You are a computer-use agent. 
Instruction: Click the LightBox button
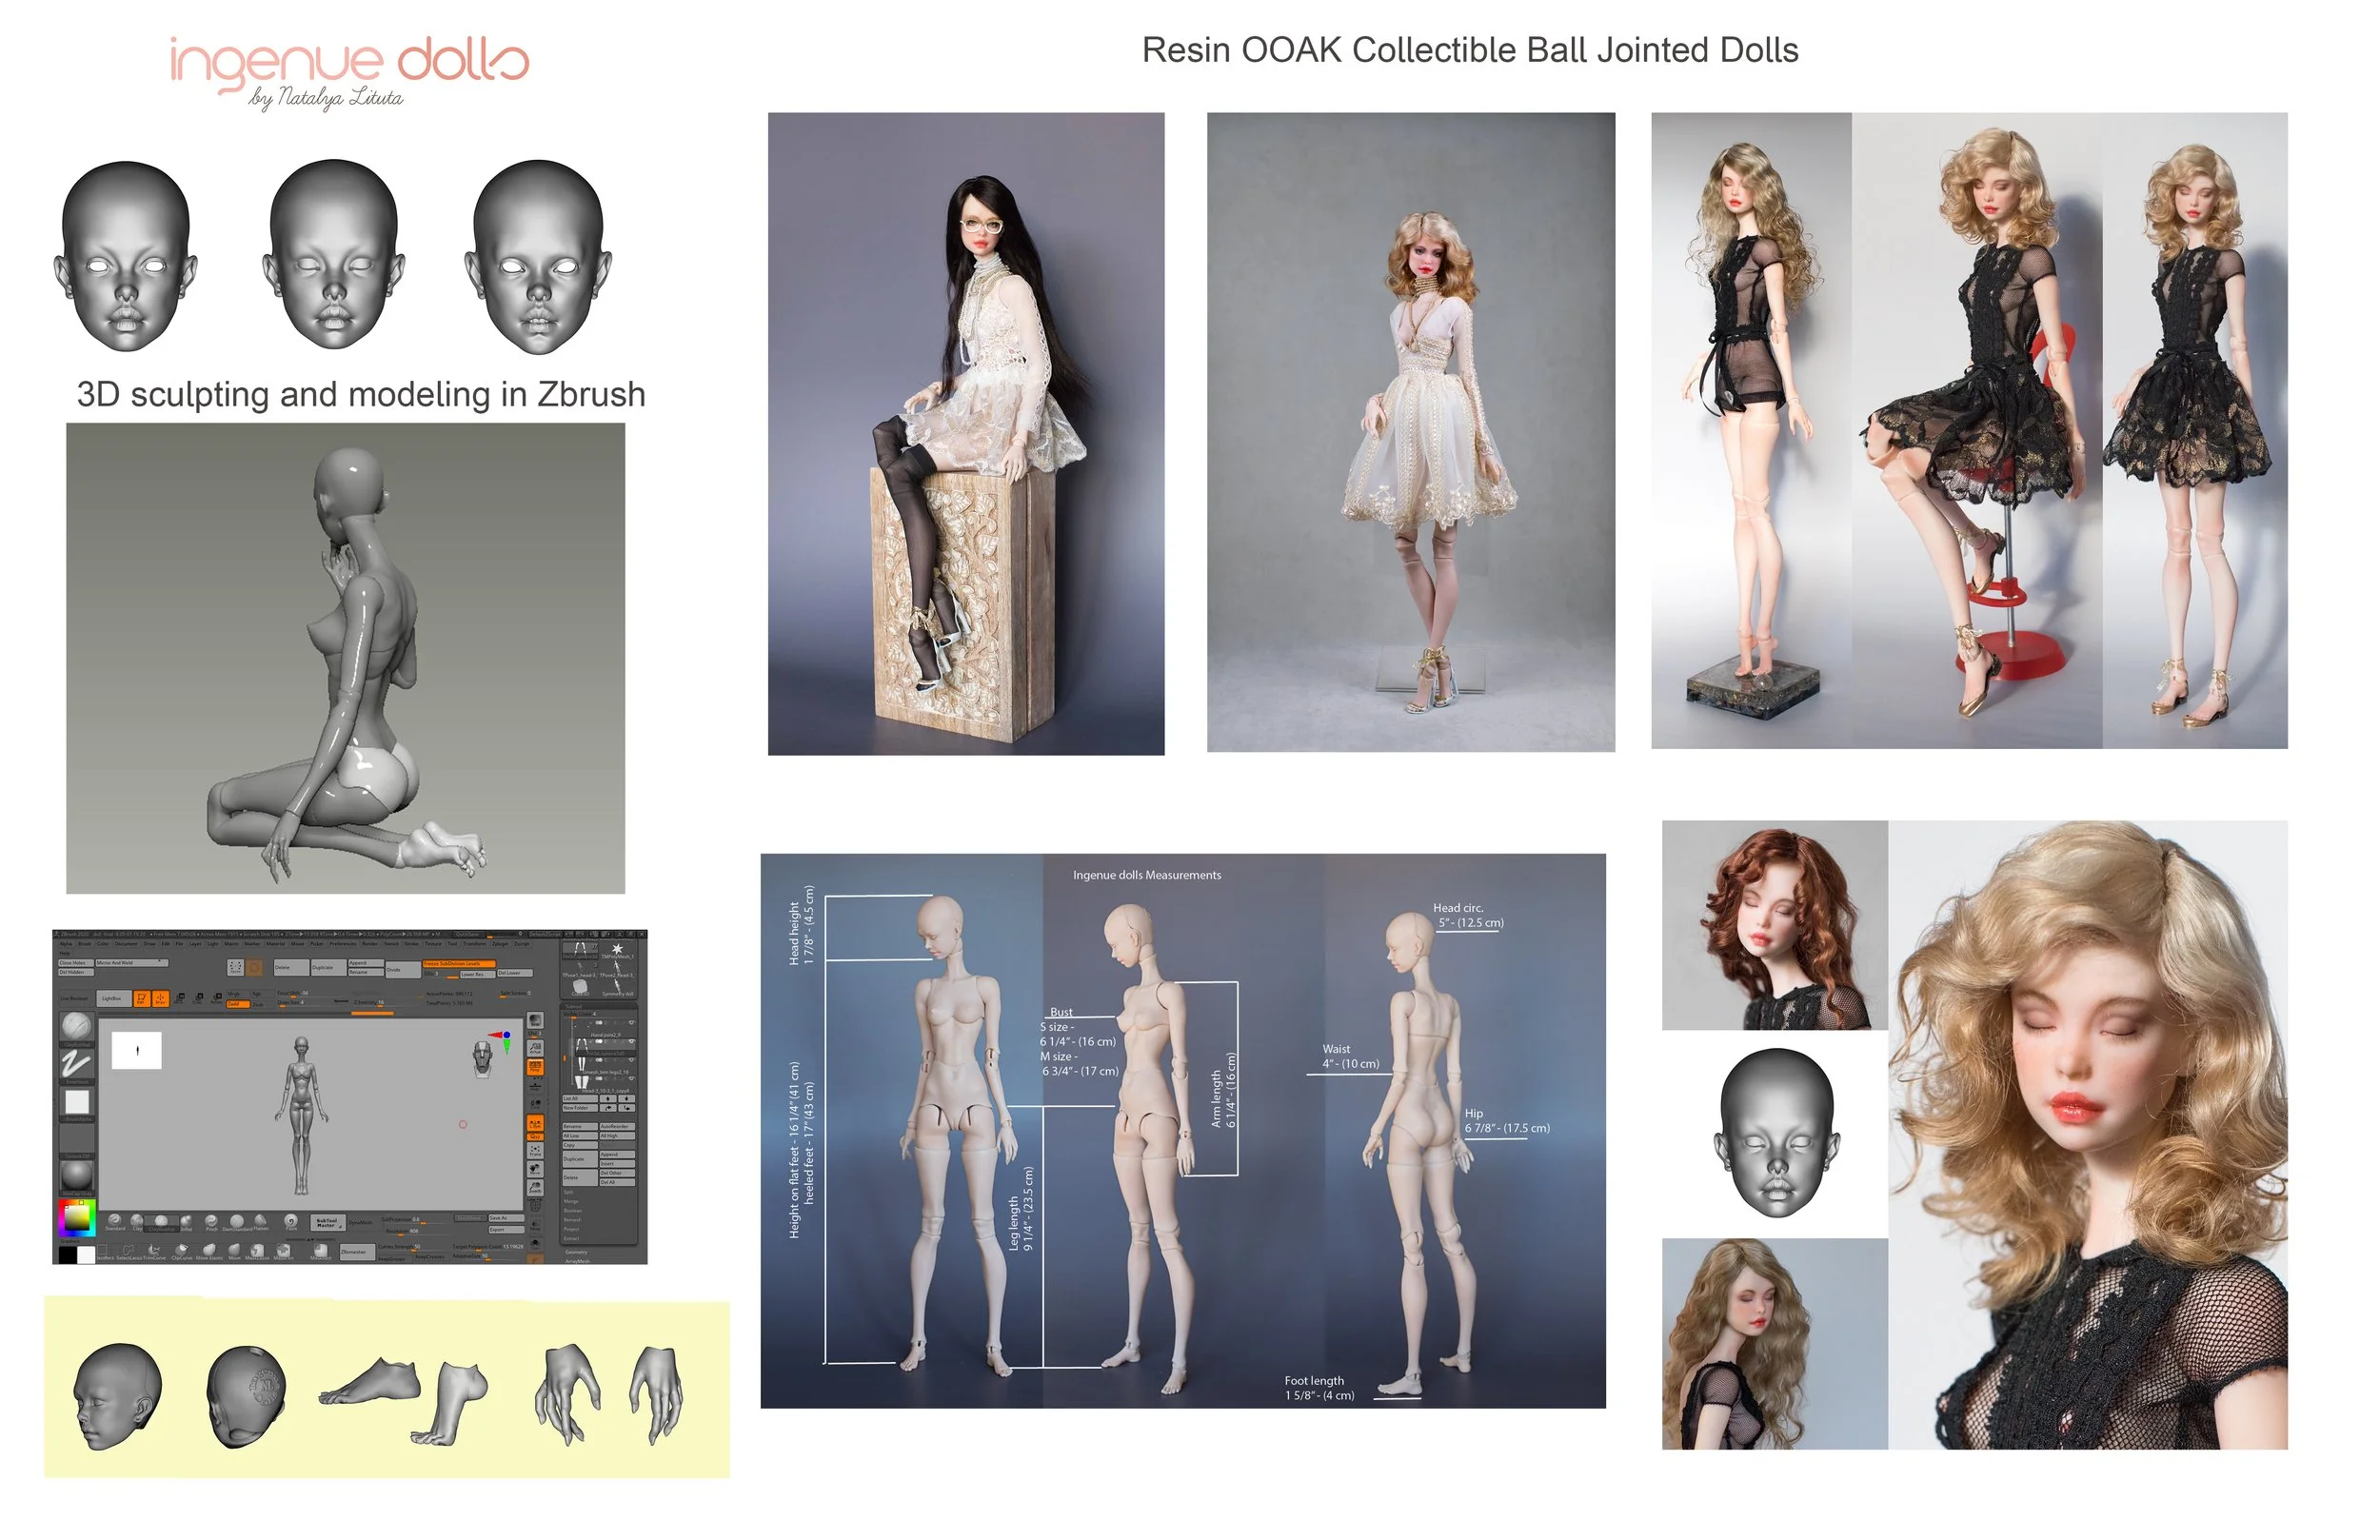point(112,999)
